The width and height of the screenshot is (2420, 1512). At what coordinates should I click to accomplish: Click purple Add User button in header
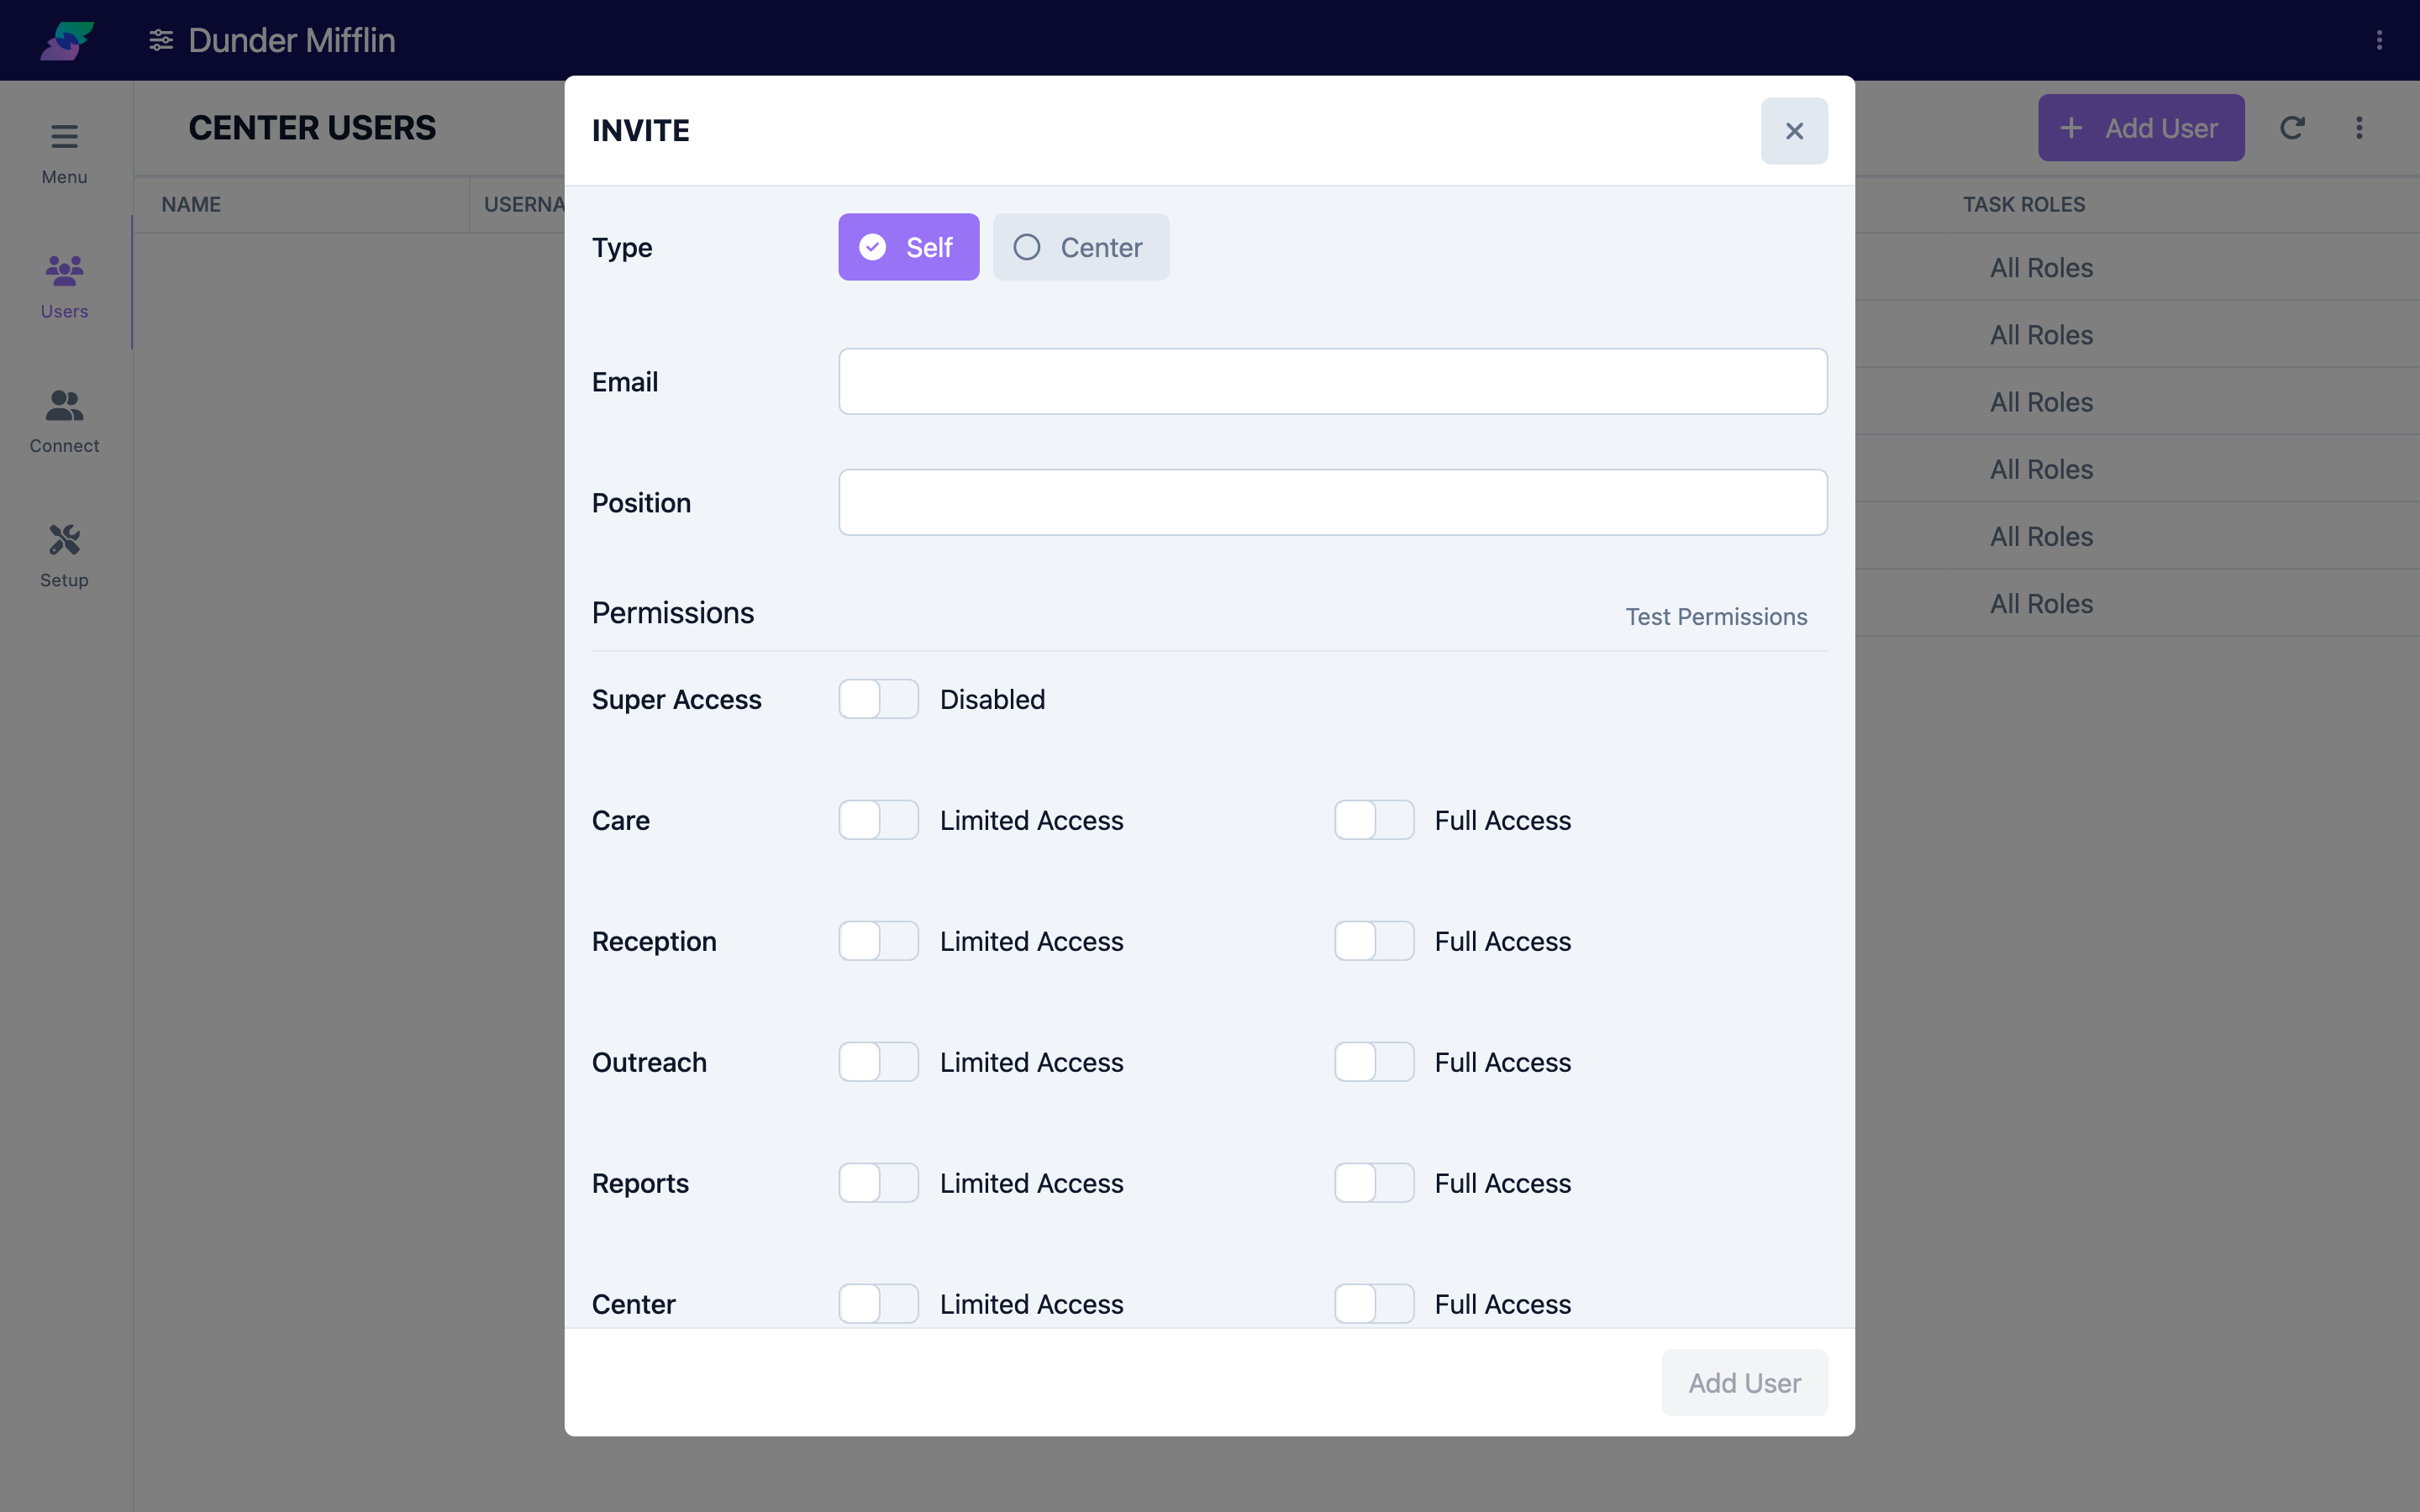[x=2141, y=128]
